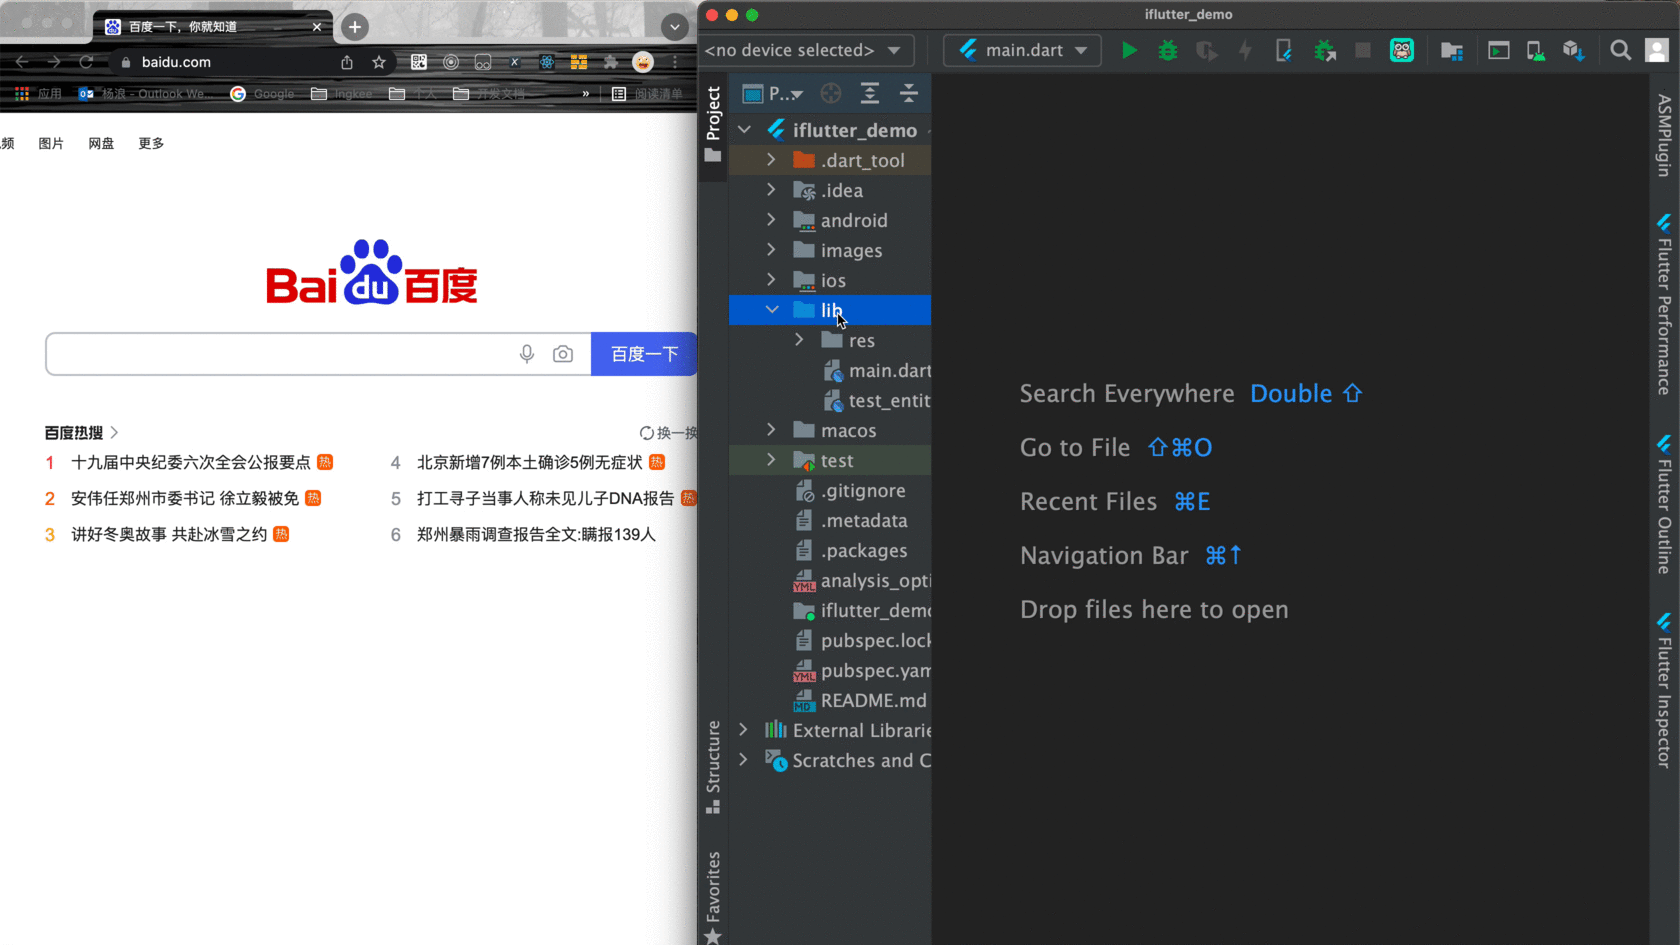Expand all items in Project panel
The width and height of the screenshot is (1680, 945).
(870, 93)
